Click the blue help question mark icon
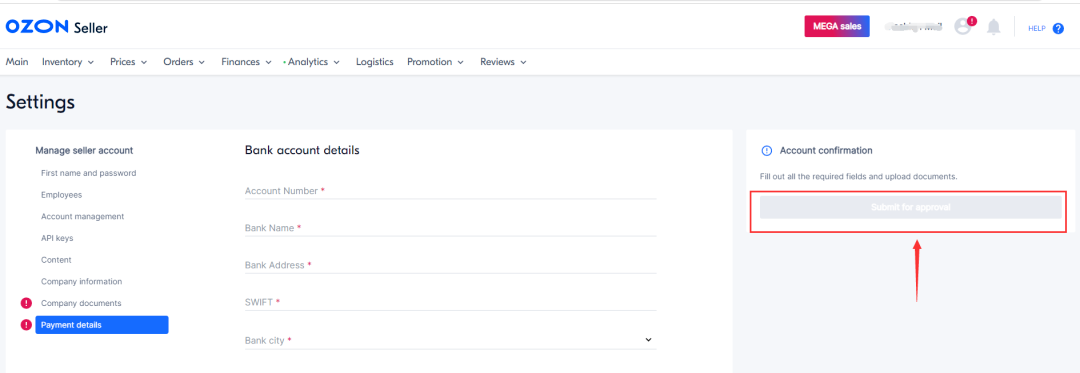The width and height of the screenshot is (1080, 373). (1058, 29)
